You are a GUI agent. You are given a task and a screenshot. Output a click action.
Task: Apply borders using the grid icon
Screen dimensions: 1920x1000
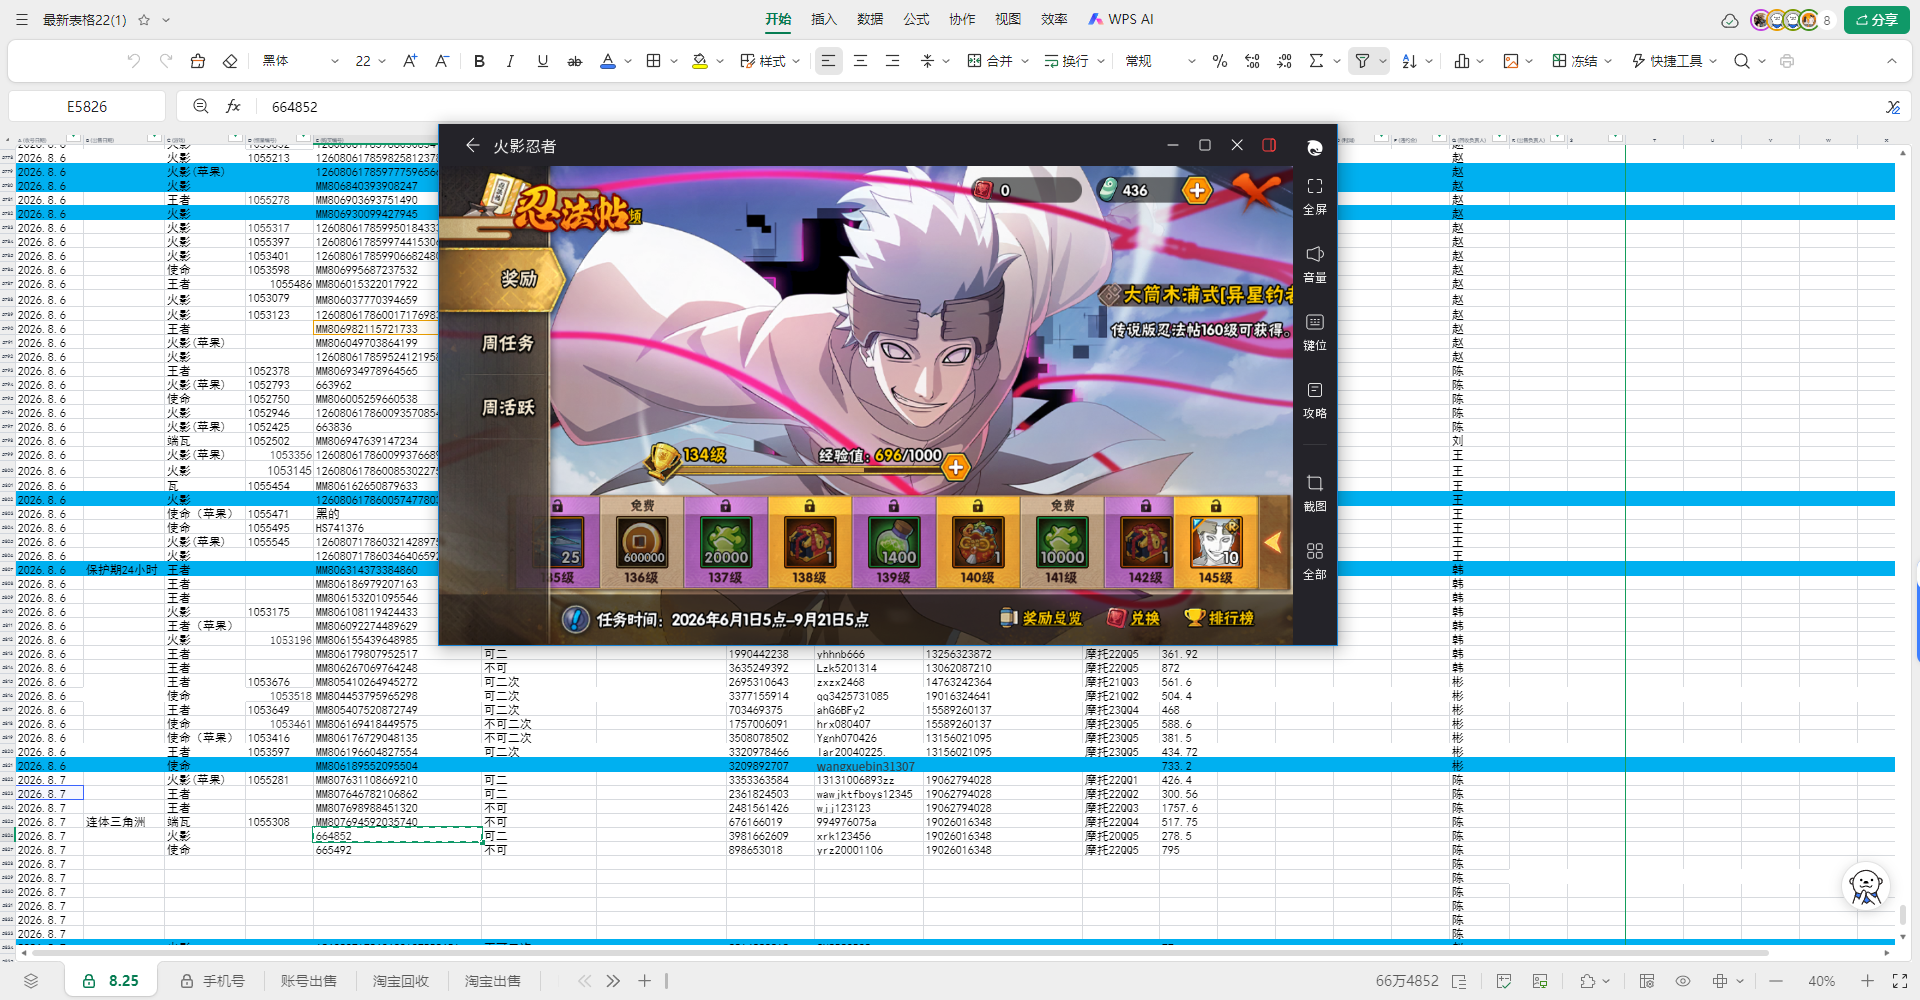(654, 61)
